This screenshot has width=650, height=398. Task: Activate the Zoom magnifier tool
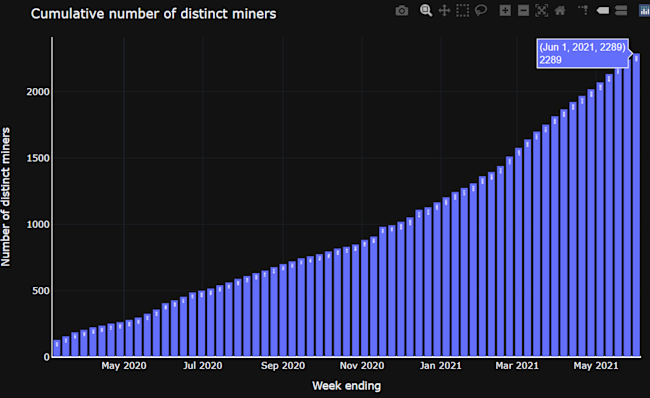(426, 10)
